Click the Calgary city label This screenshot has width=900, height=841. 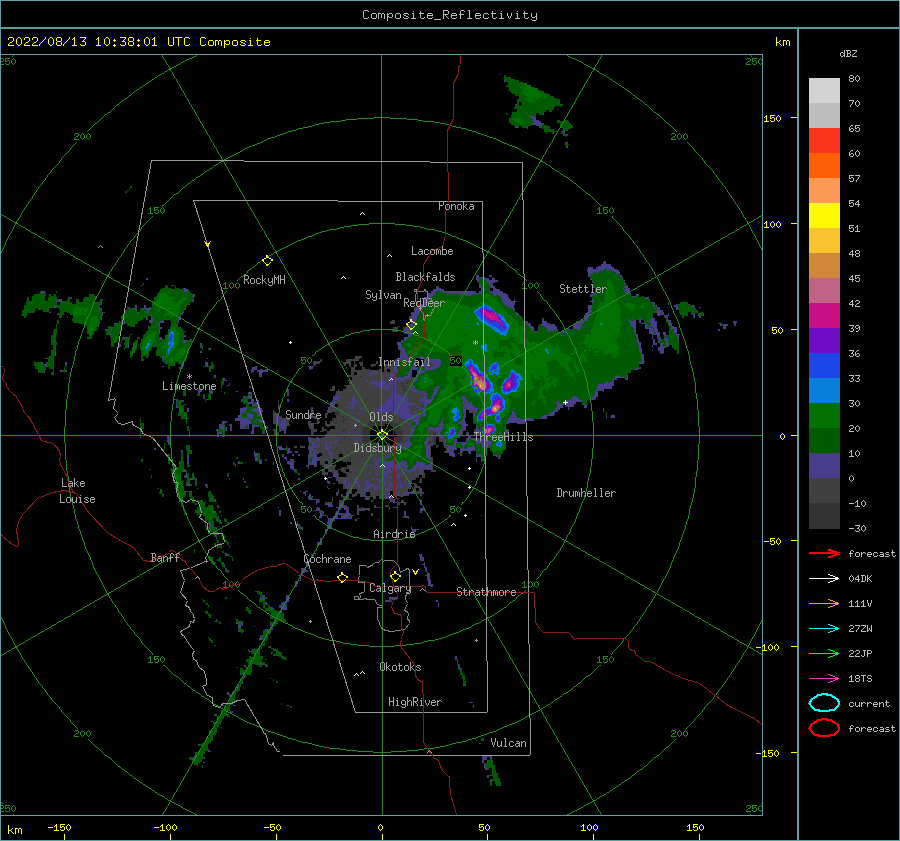390,588
